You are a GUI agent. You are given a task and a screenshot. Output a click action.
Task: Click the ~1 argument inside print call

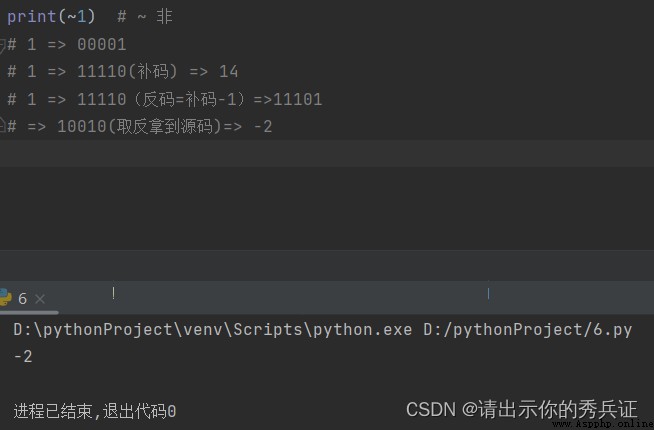pos(76,17)
